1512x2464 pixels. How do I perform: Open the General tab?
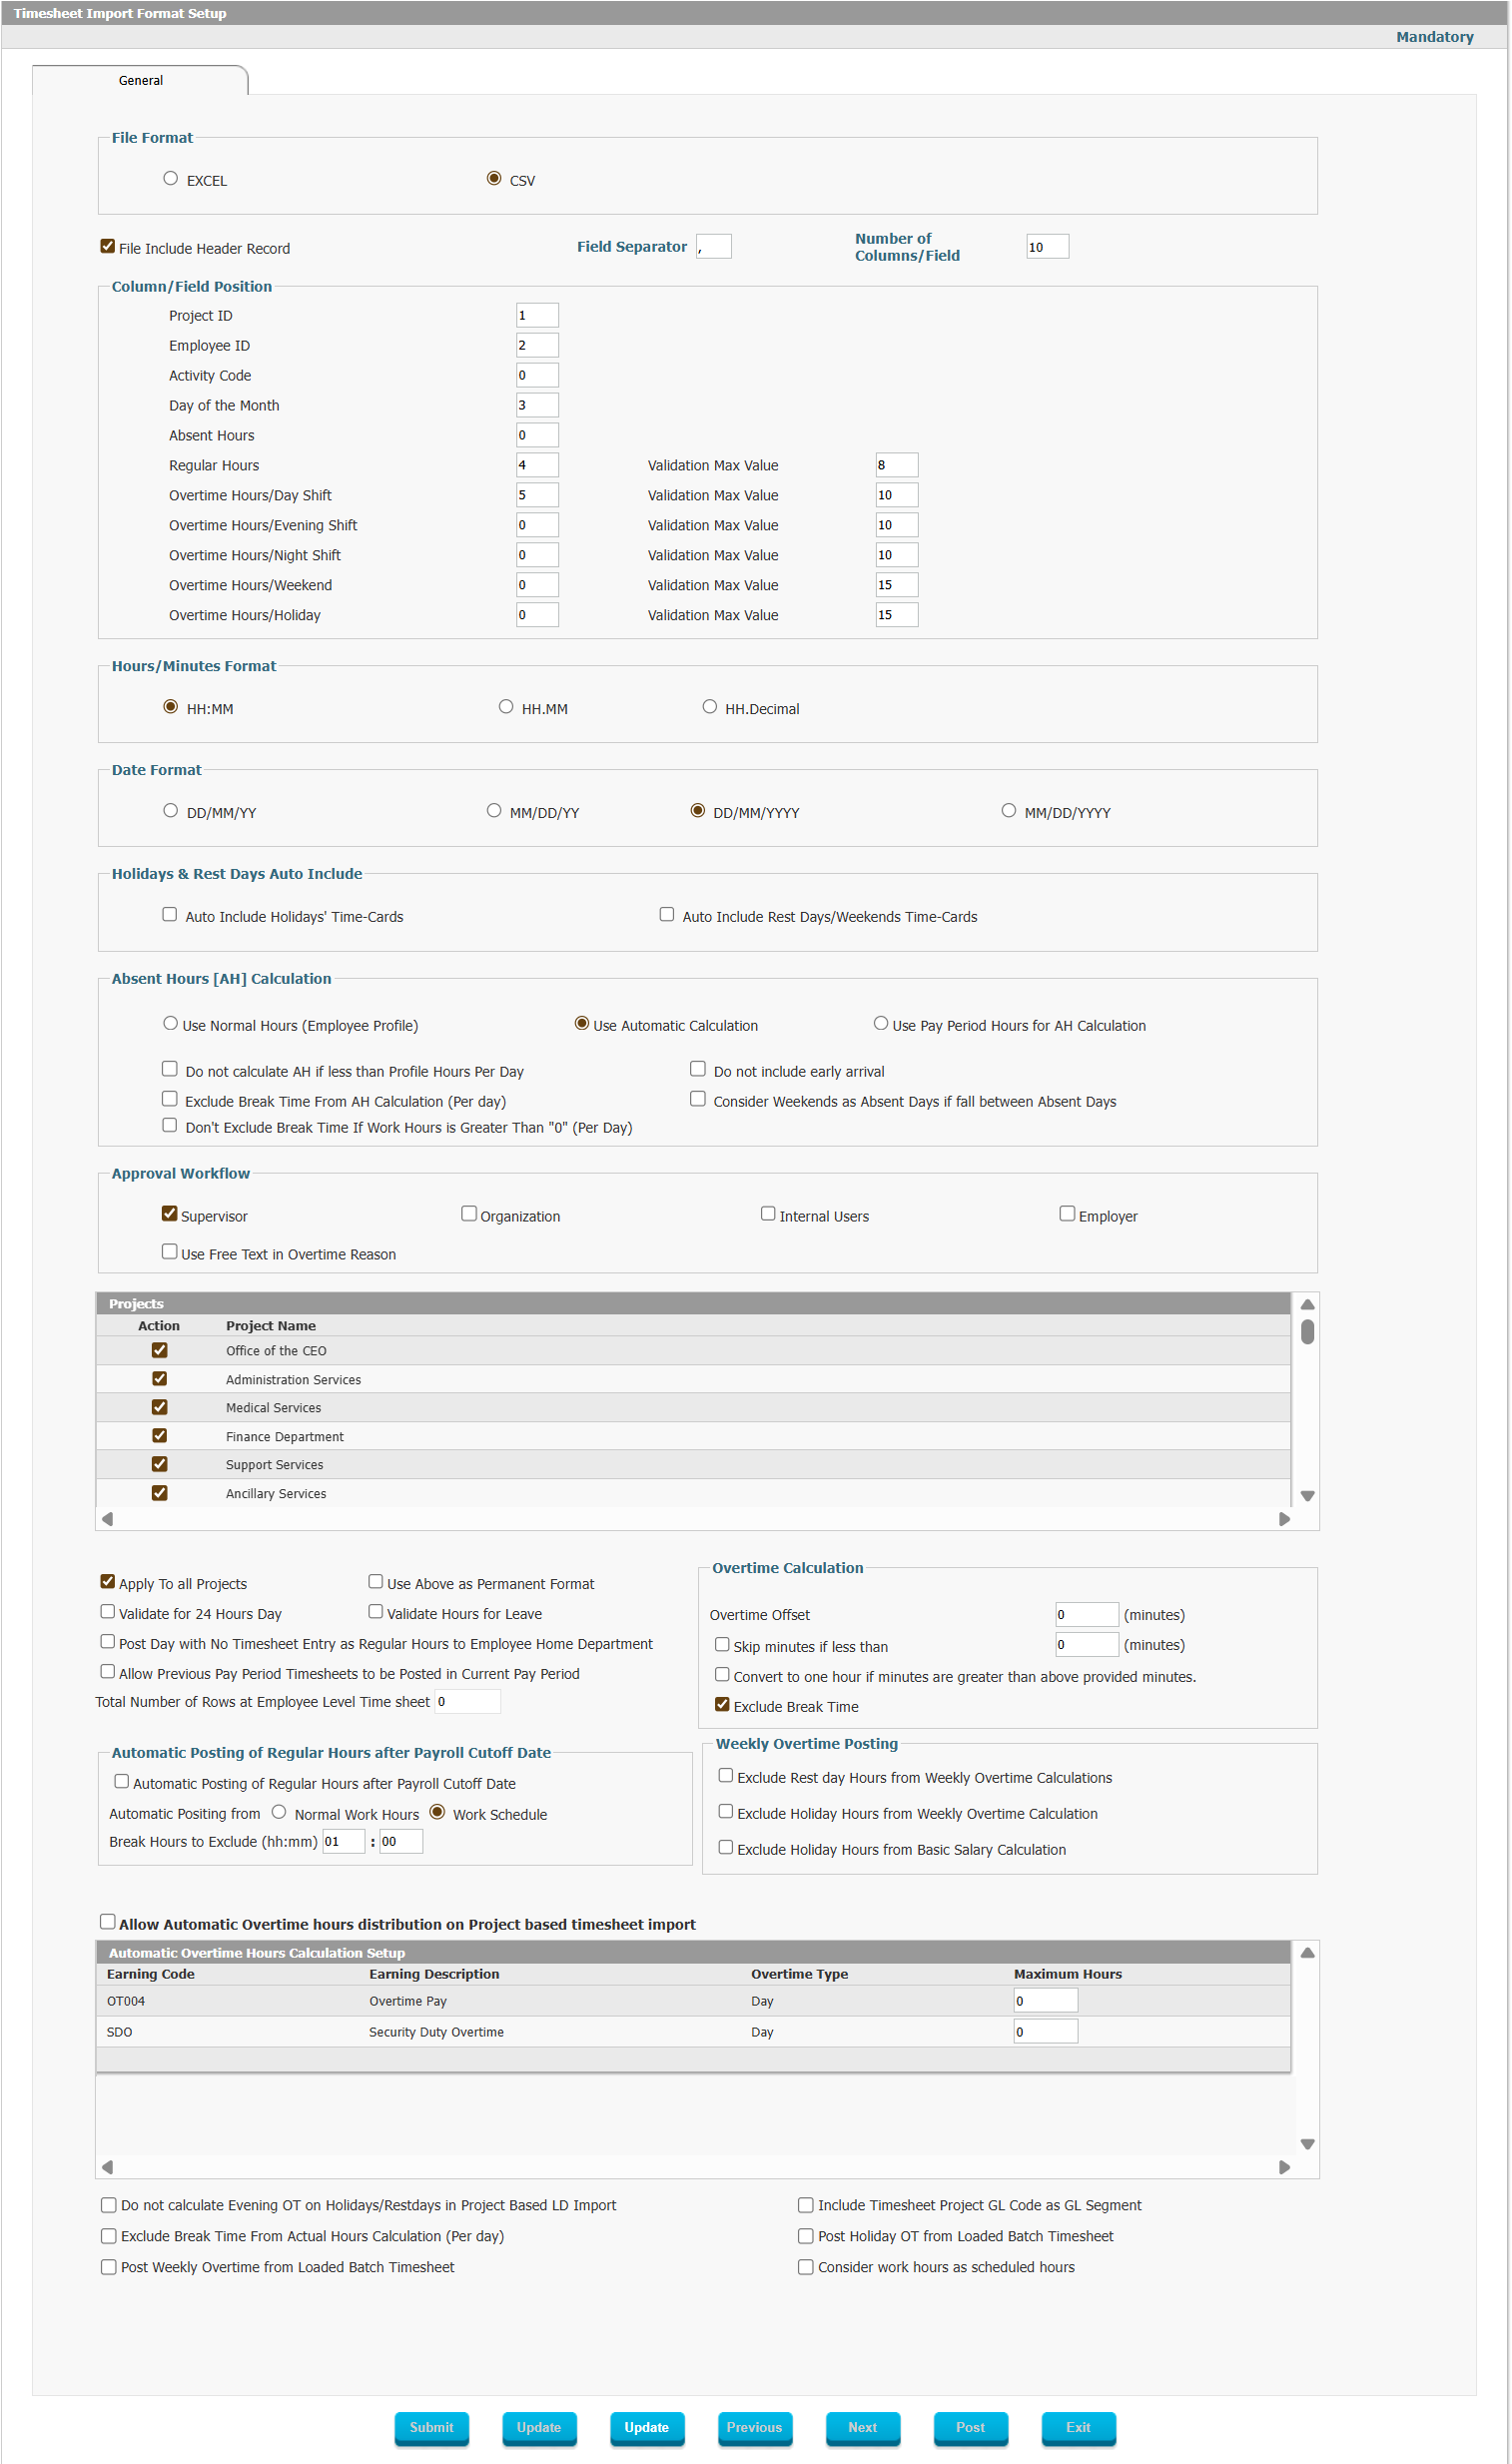click(x=140, y=80)
